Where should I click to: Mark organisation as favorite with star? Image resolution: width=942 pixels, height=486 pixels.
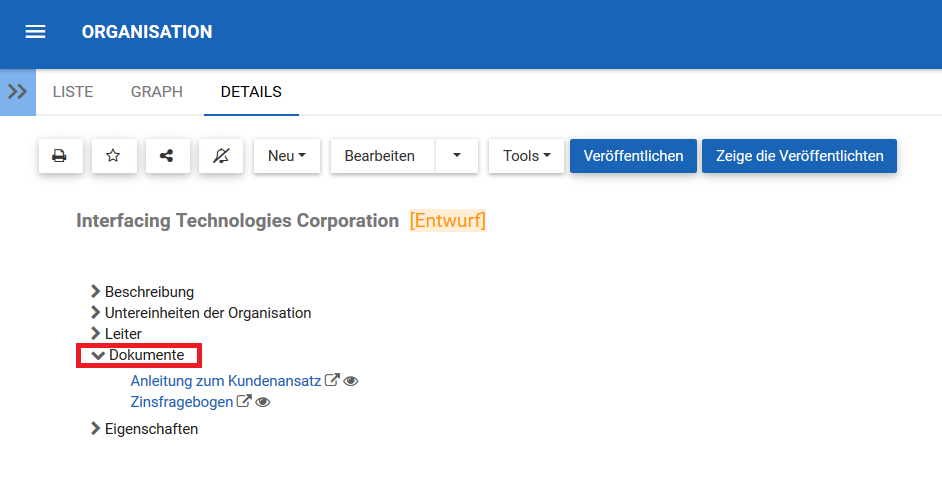113,156
